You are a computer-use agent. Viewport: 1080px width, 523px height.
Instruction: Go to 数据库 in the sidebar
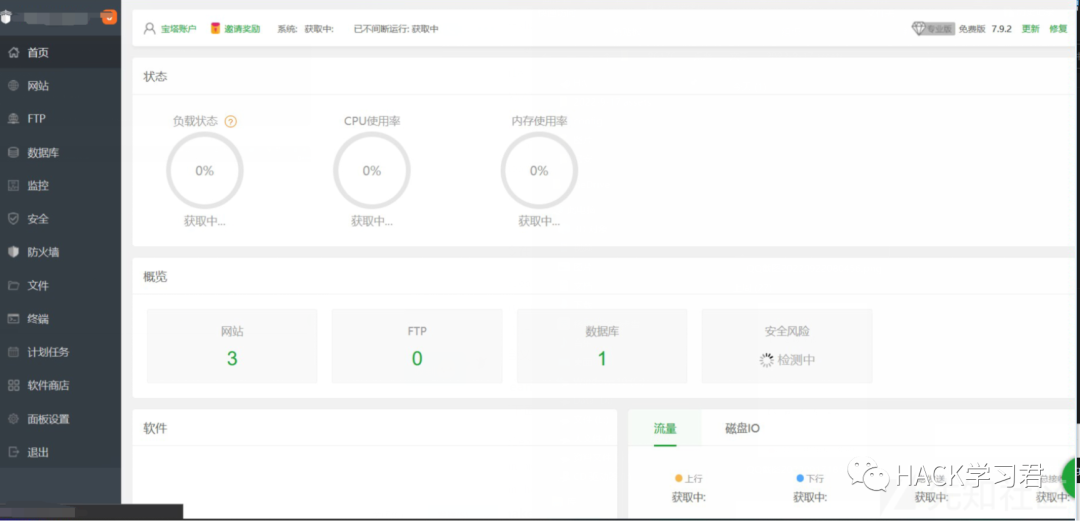61,152
